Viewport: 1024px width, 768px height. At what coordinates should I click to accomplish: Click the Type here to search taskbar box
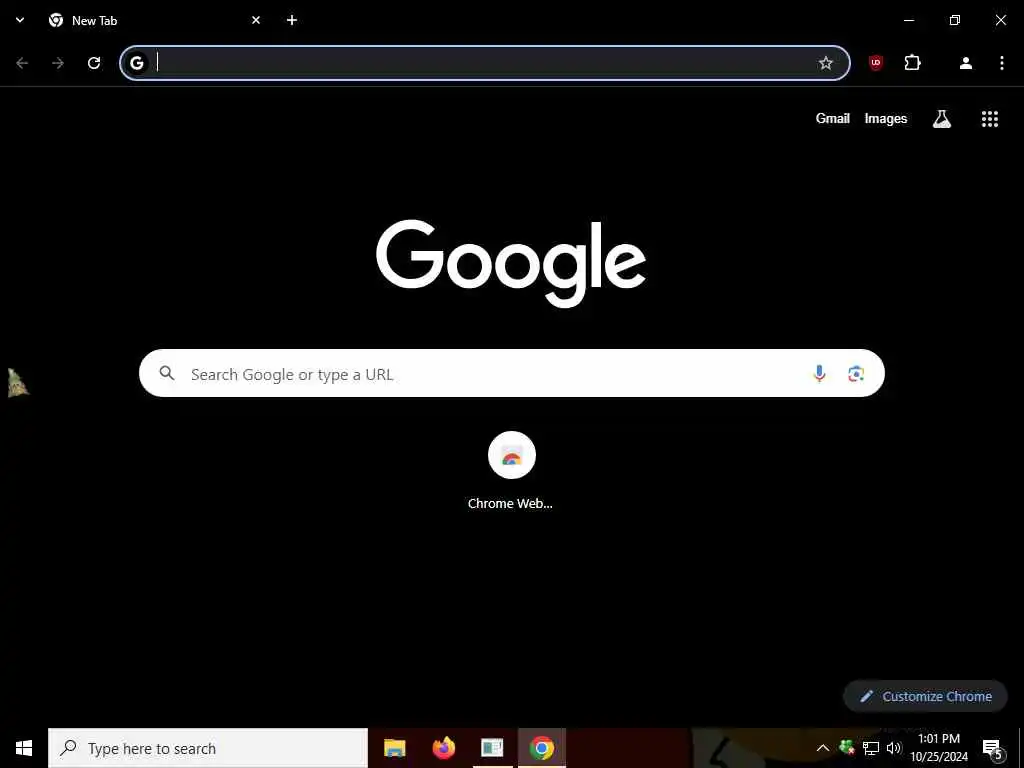point(208,748)
